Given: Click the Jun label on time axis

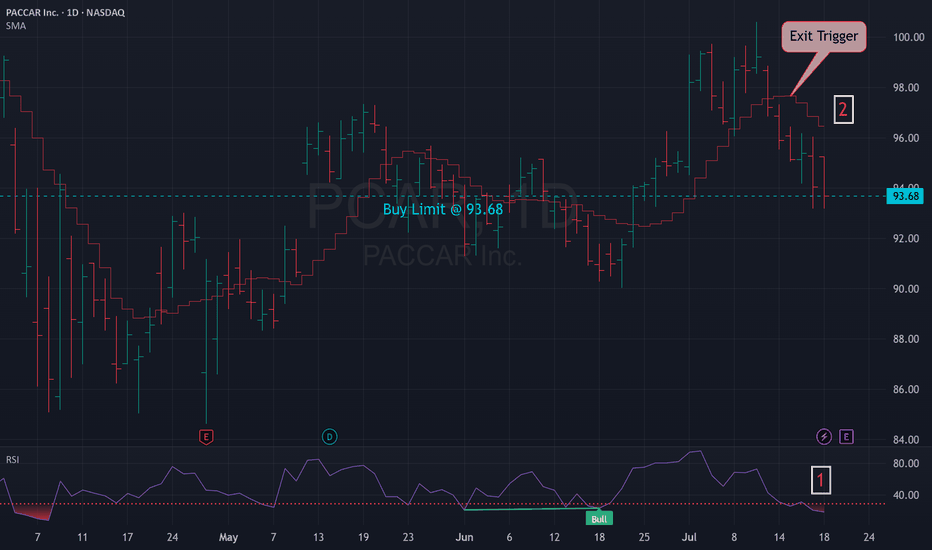Looking at the screenshot, I should point(464,538).
